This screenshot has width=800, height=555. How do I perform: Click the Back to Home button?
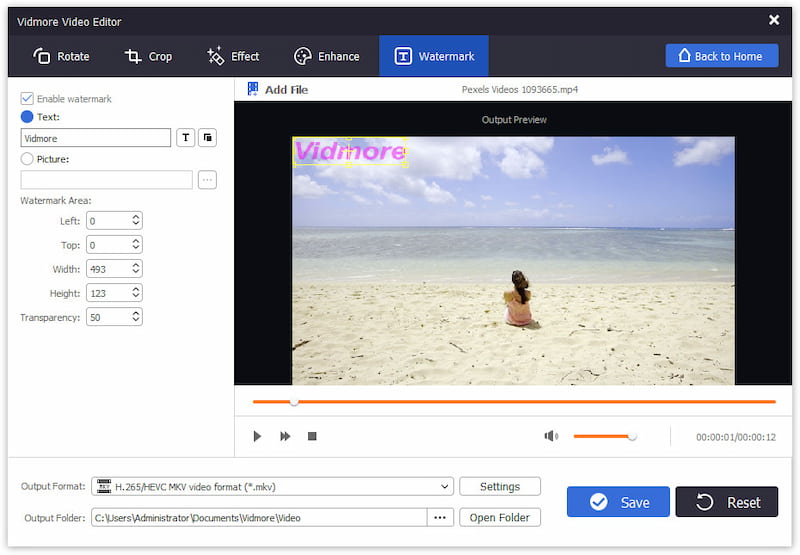[721, 56]
